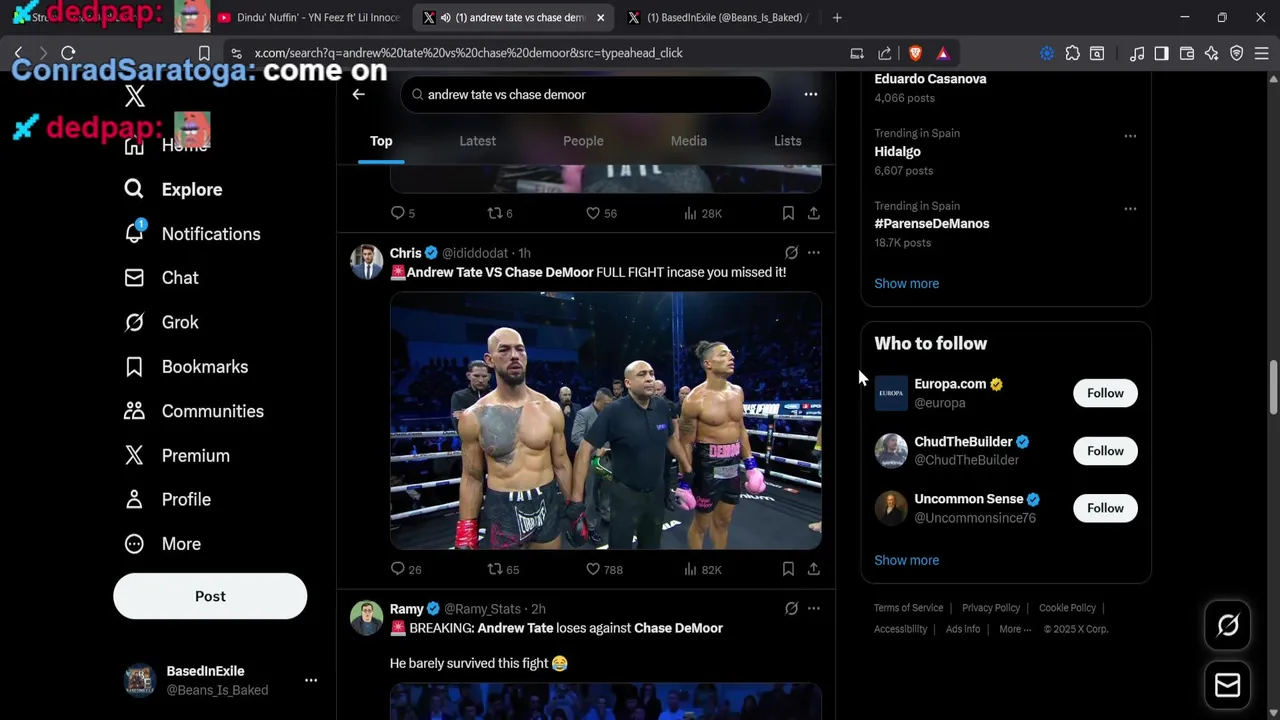Switch to Lists search tab
The image size is (1280, 720).
pos(788,141)
